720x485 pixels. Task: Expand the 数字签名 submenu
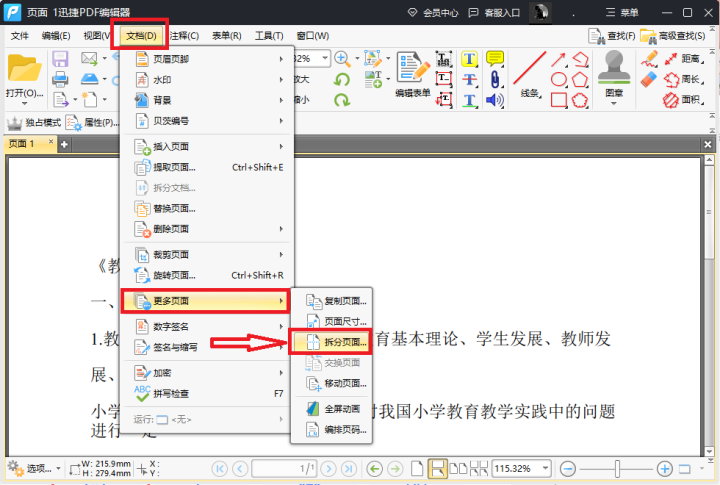tap(207, 327)
